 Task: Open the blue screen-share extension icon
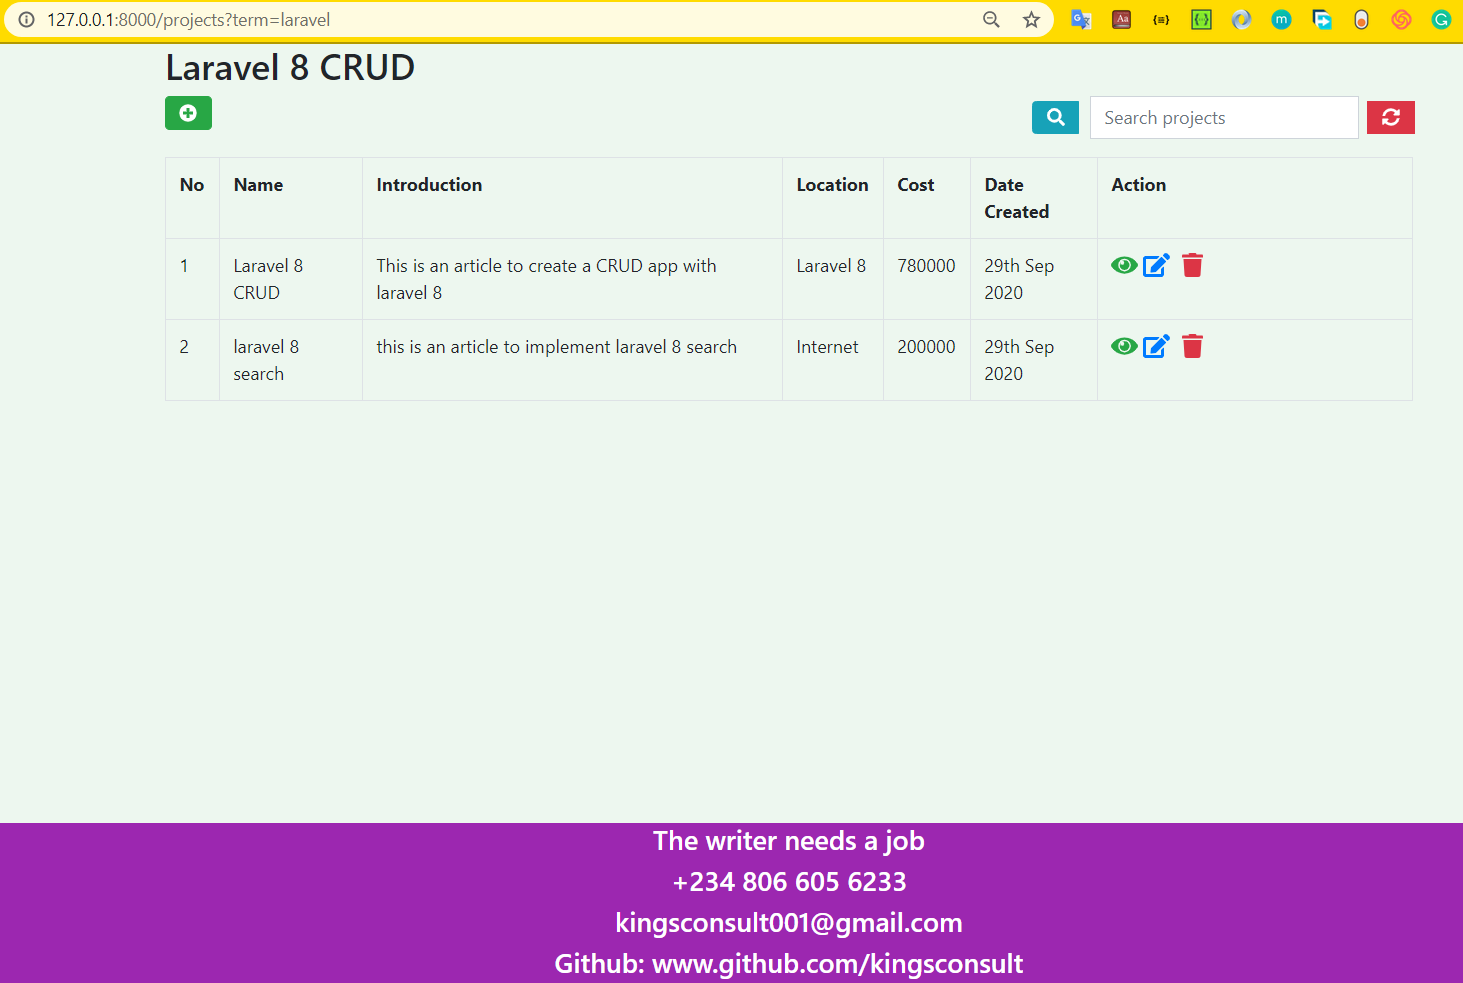[x=1321, y=19]
